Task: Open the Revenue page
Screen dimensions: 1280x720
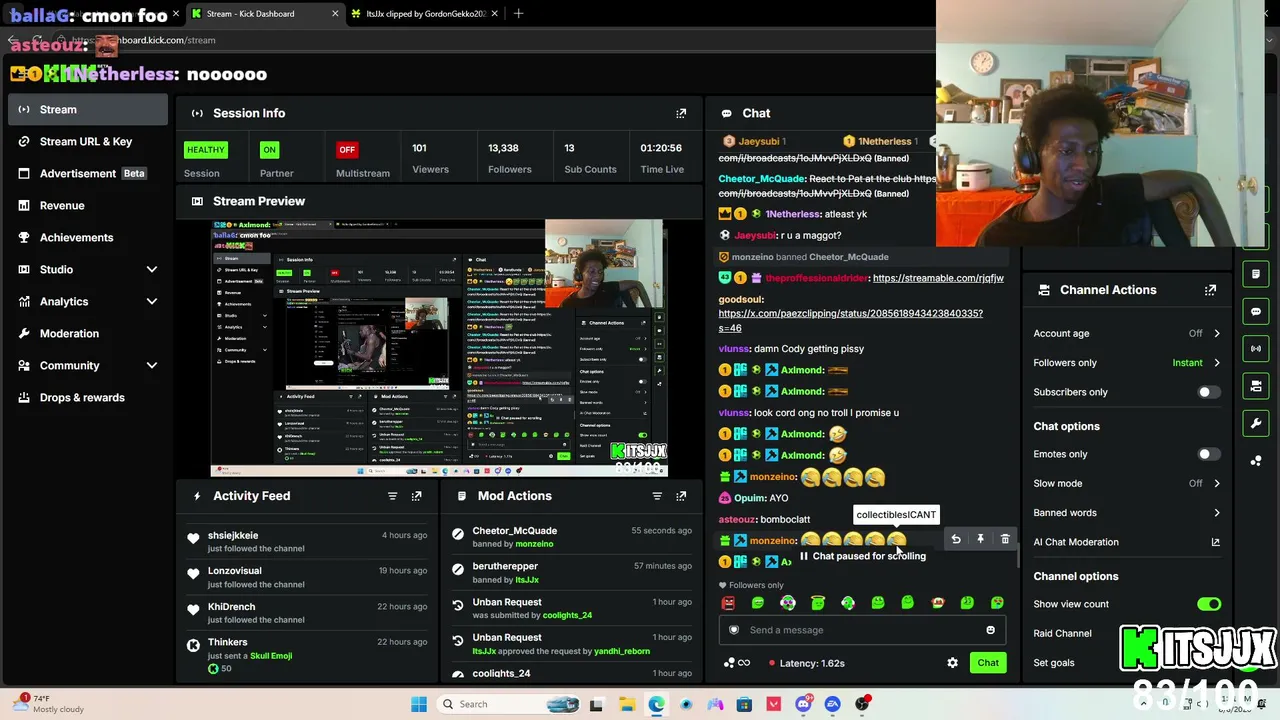Action: 88,205
